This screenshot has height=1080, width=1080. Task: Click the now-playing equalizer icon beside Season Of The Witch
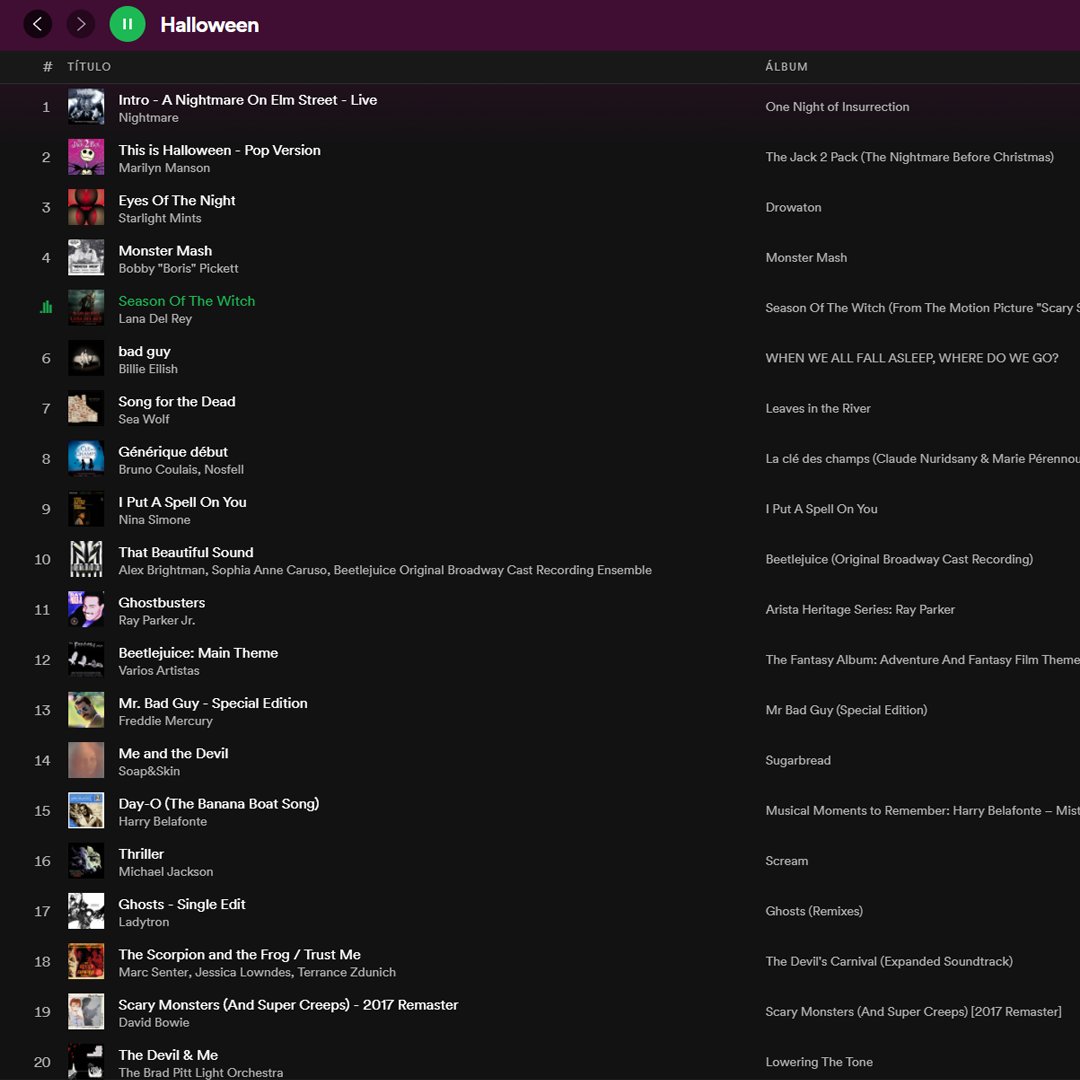[x=46, y=307]
